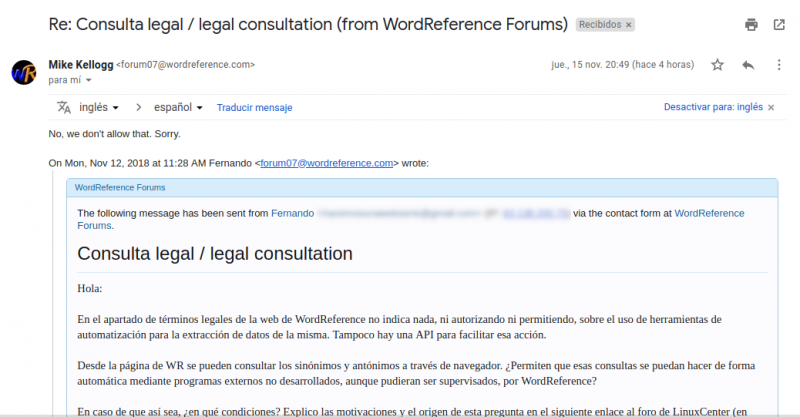Click the 'WordReference Forums' contact form link

point(708,213)
